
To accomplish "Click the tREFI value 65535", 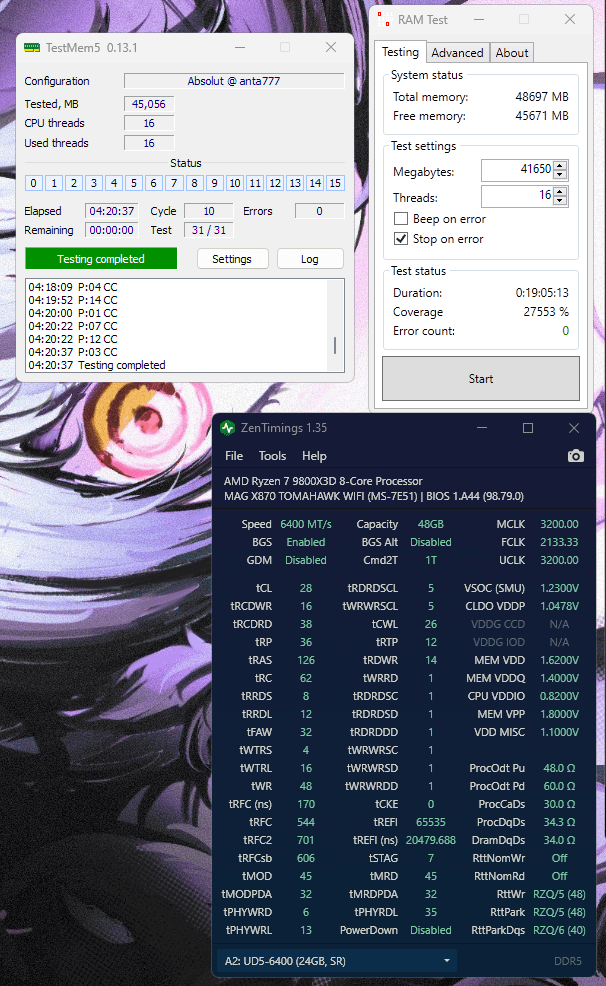I will [431, 823].
